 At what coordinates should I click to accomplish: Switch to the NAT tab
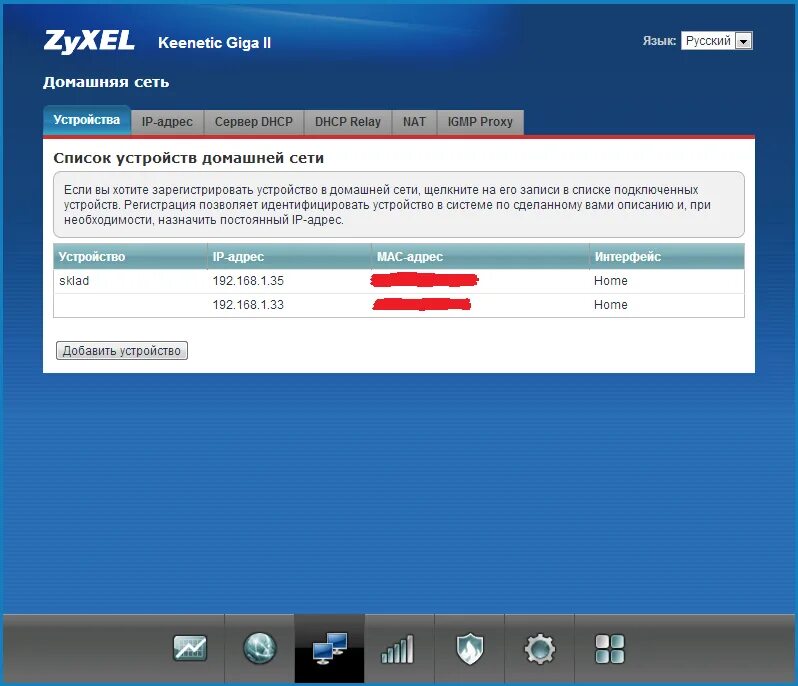(x=414, y=122)
